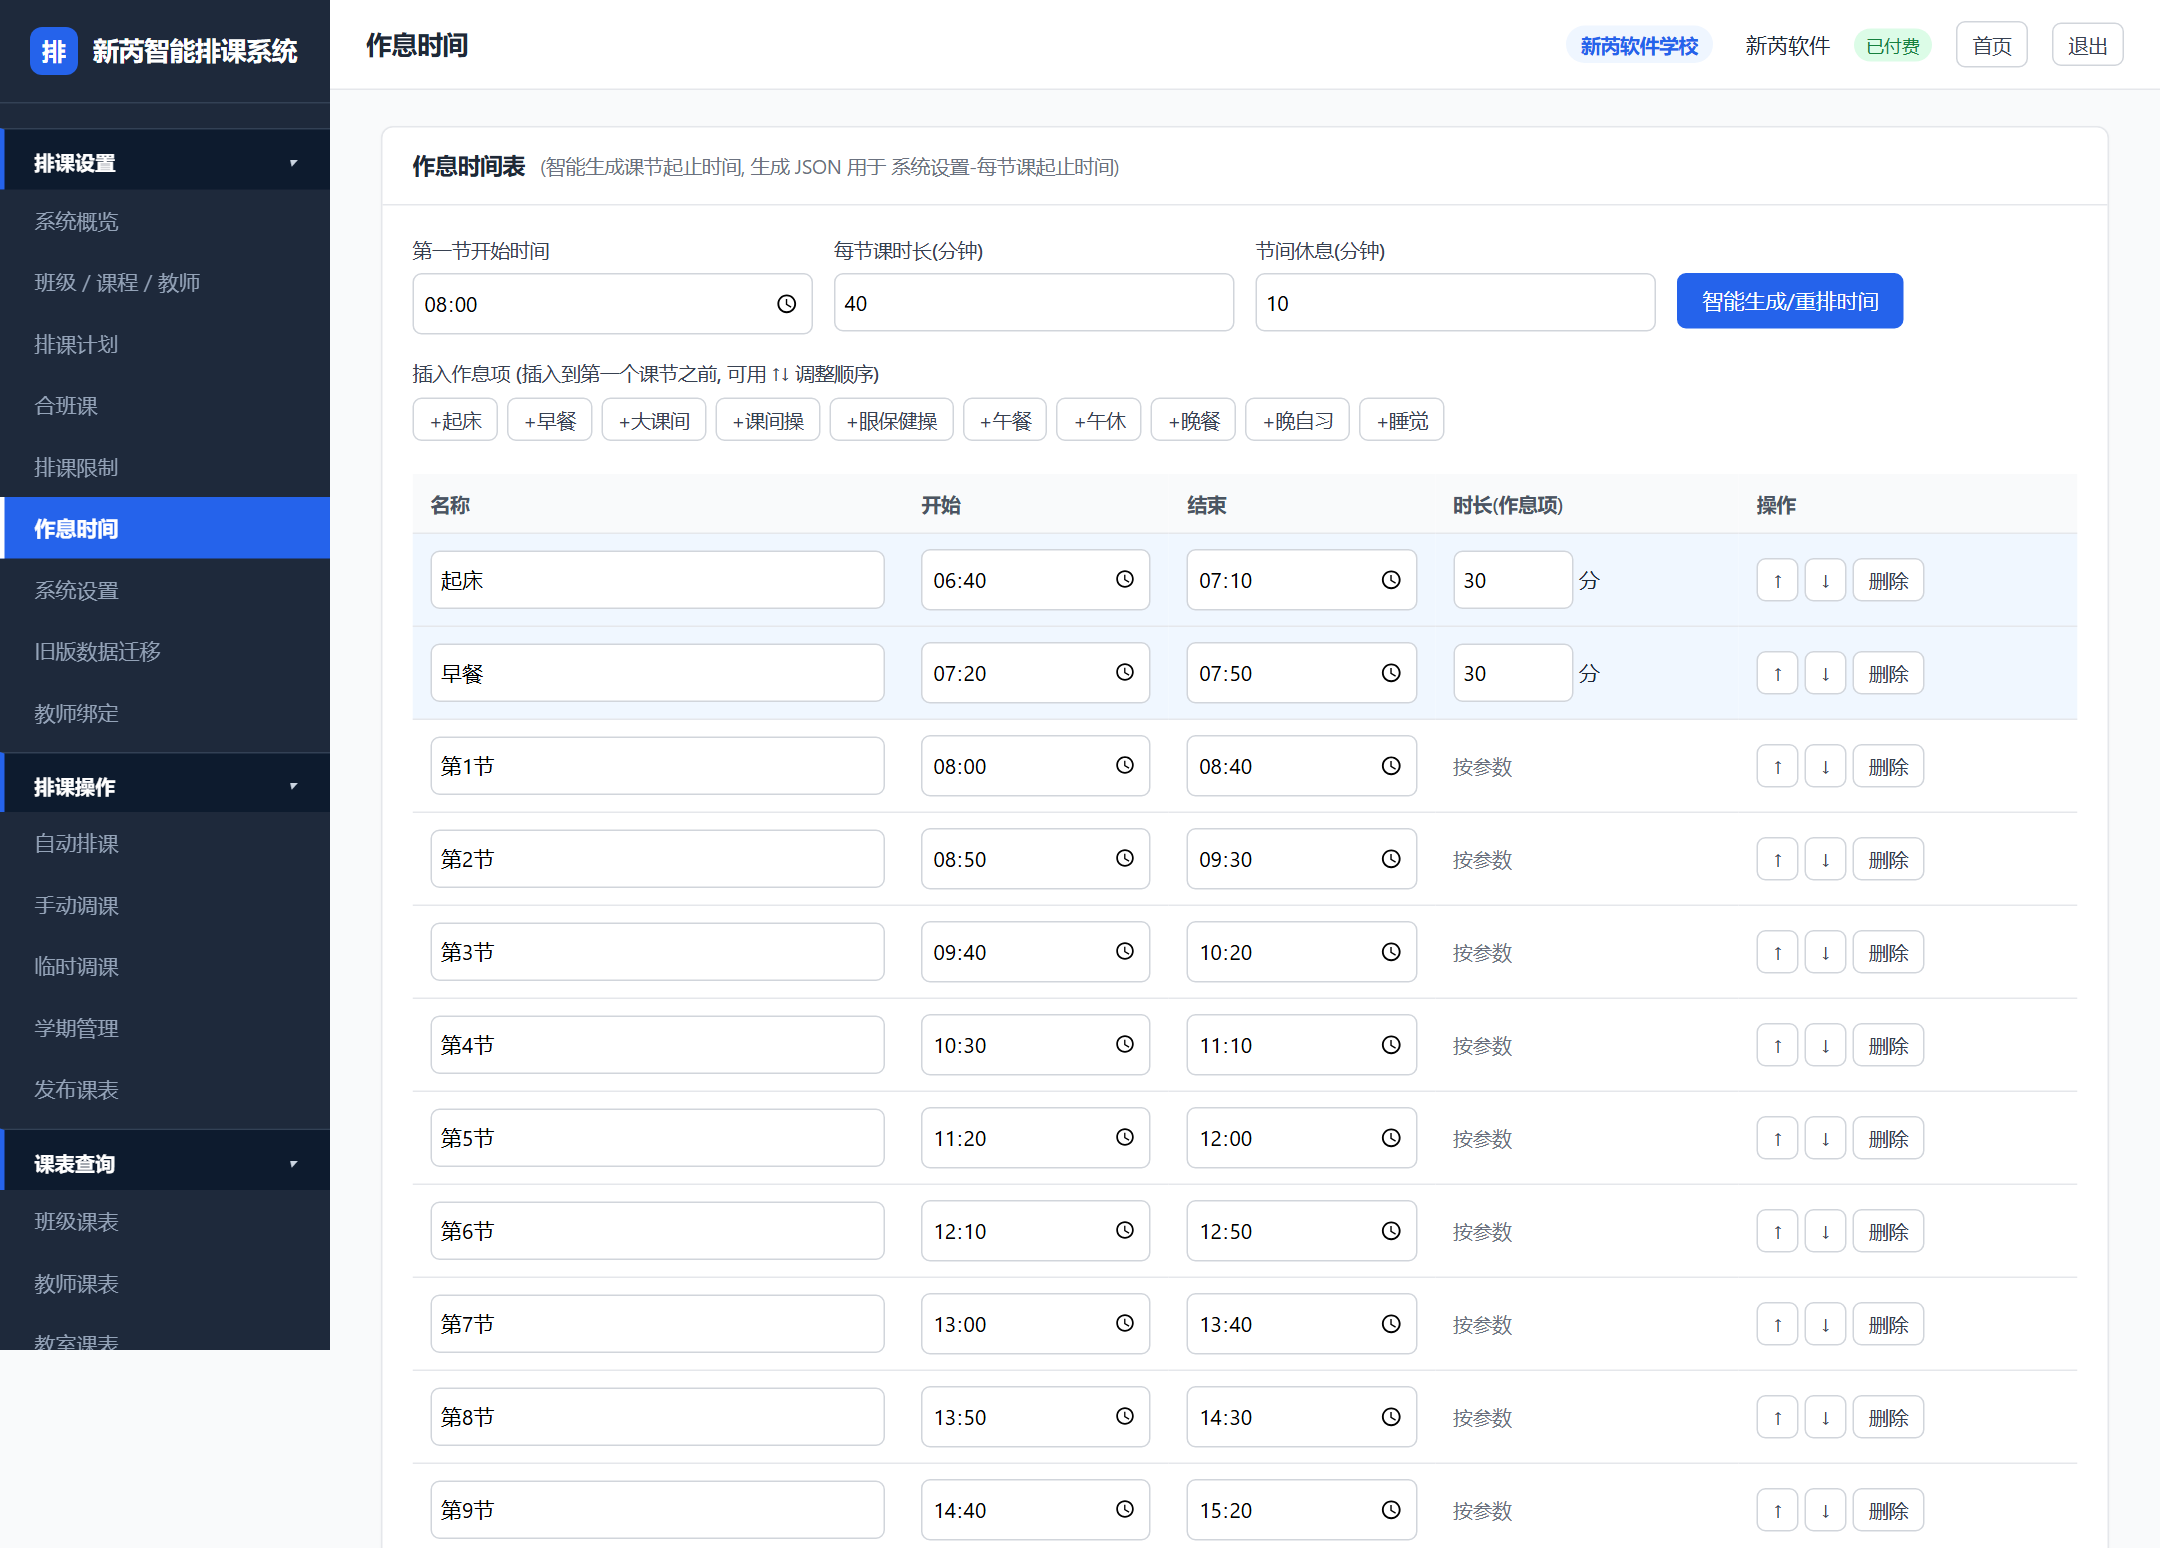Insert a +午休 schedule item
2160x1548 pixels.
(1099, 420)
